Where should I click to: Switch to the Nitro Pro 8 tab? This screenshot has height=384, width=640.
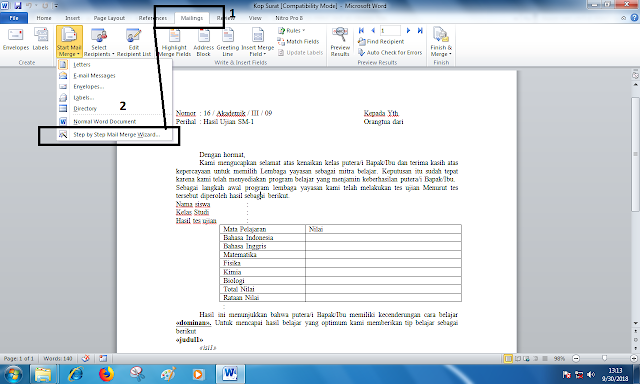[x=289, y=18]
